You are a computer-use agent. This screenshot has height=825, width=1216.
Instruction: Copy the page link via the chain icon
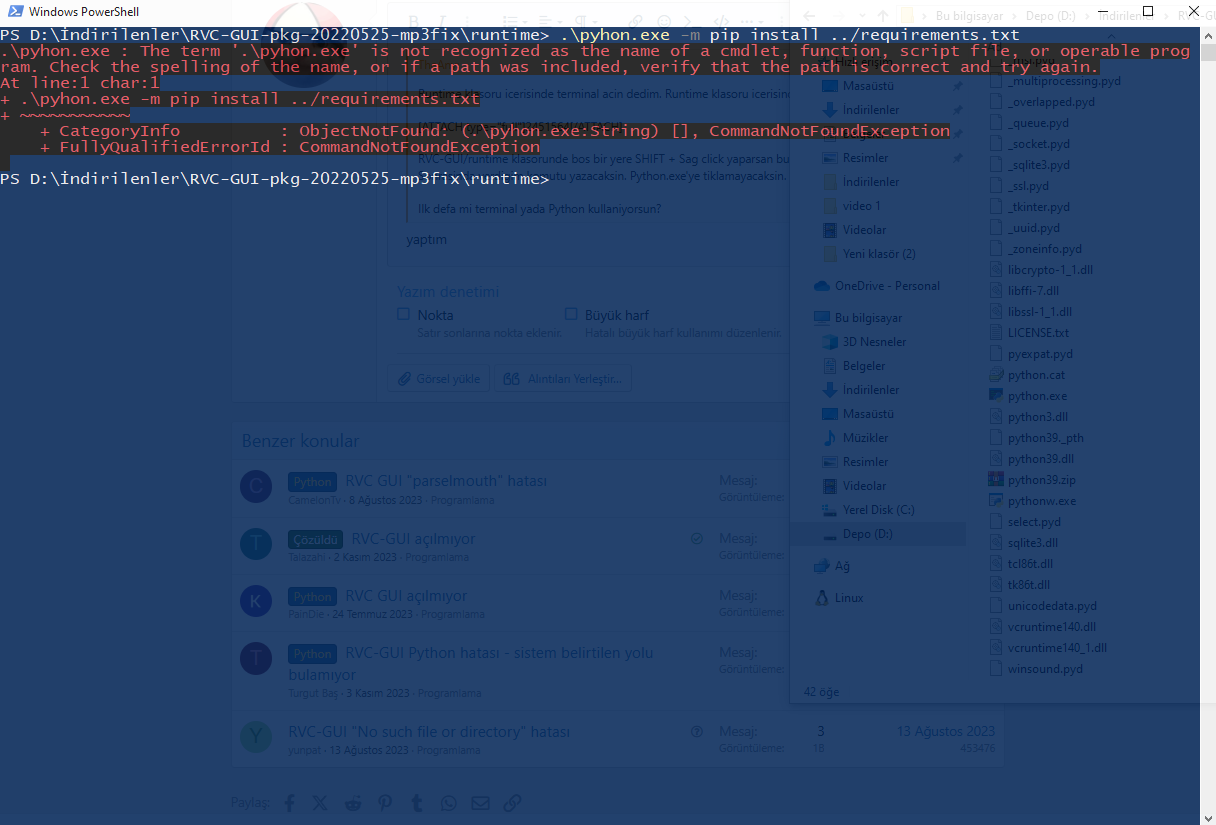[x=512, y=803]
